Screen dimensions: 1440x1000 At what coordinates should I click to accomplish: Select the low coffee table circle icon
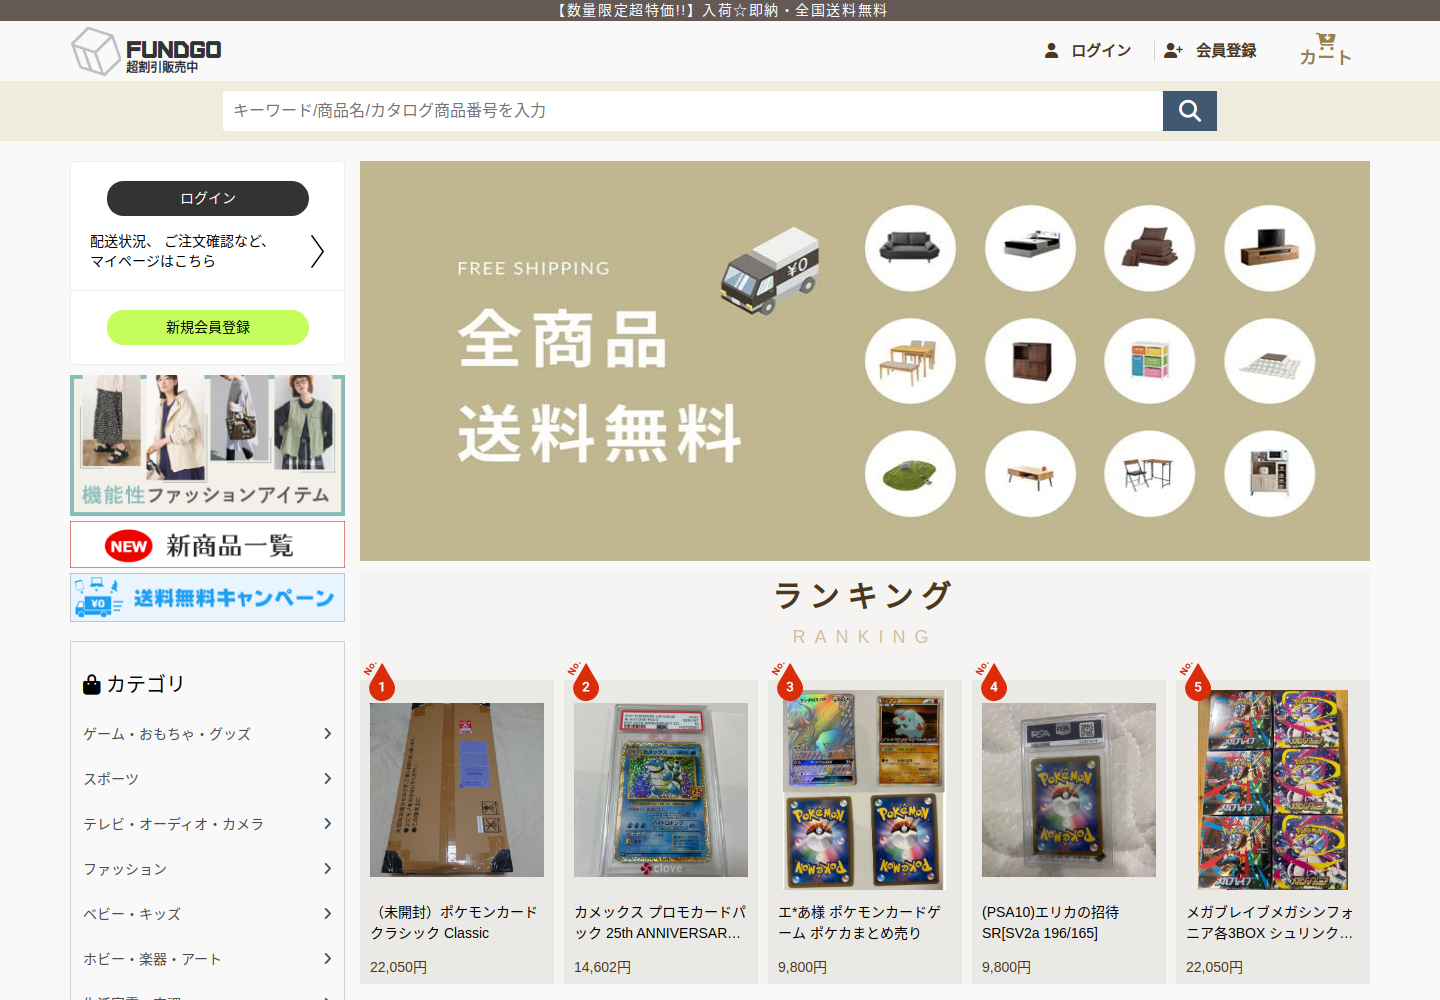pyautogui.click(x=1030, y=474)
